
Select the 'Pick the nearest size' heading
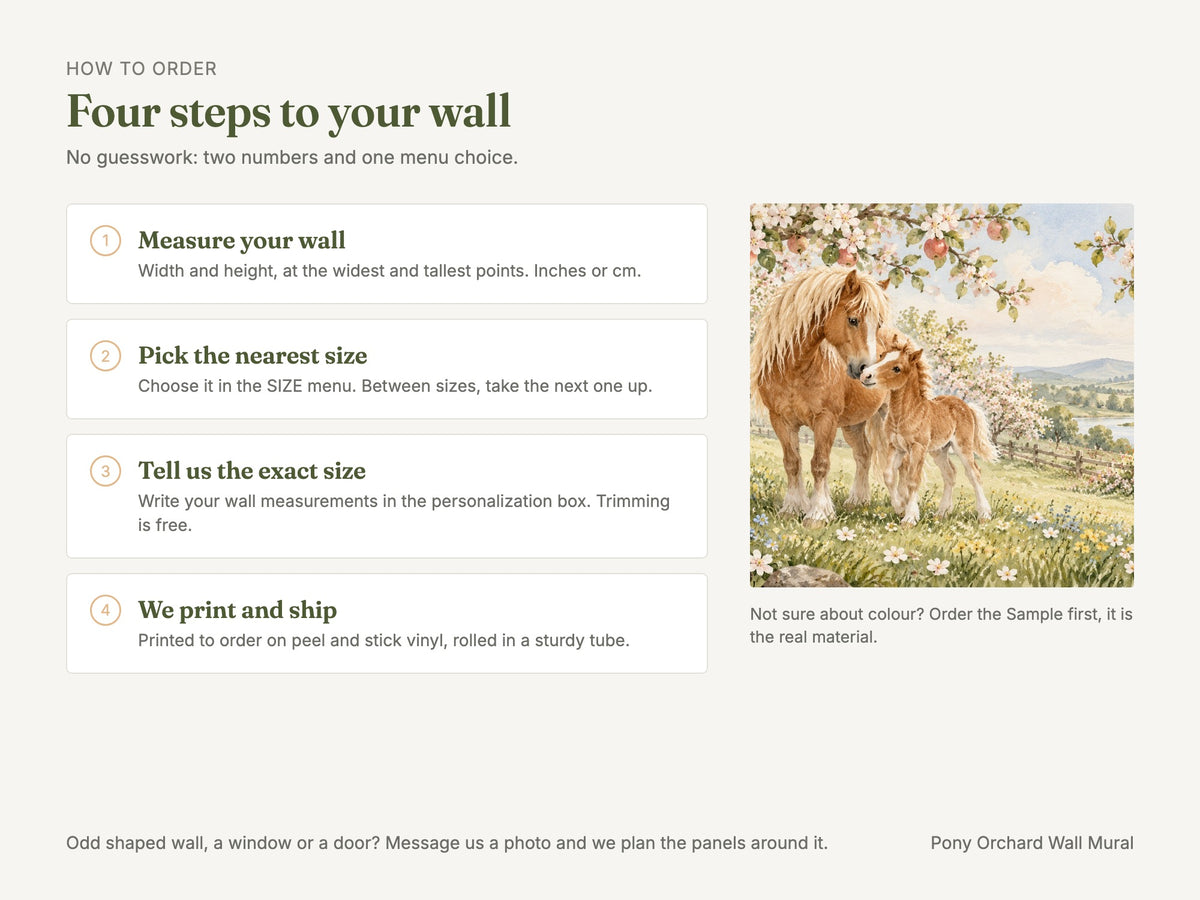pos(253,356)
